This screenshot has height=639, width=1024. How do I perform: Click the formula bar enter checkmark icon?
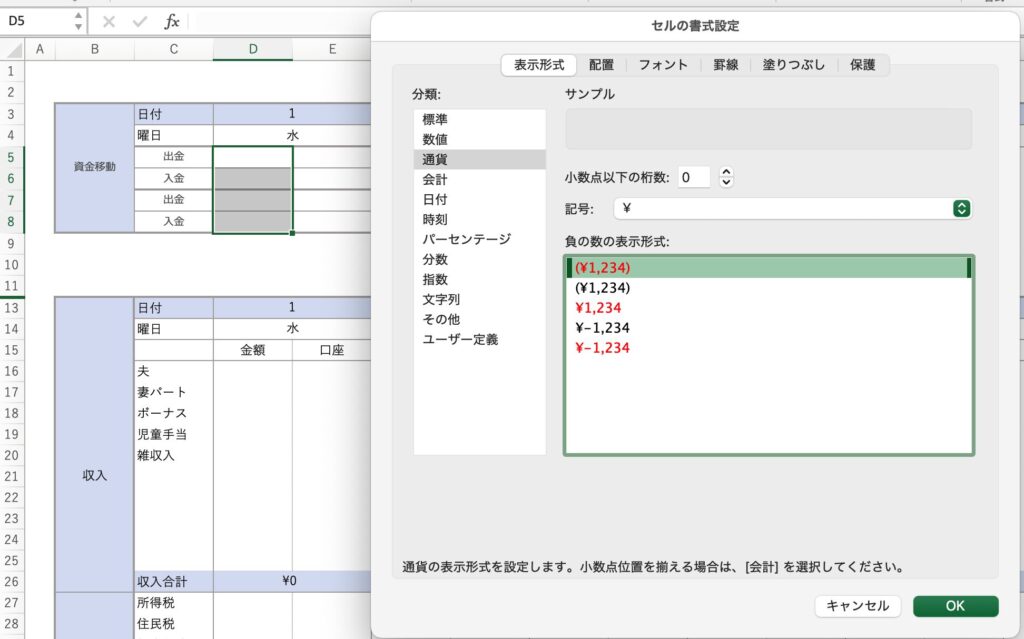pyautogui.click(x=140, y=21)
